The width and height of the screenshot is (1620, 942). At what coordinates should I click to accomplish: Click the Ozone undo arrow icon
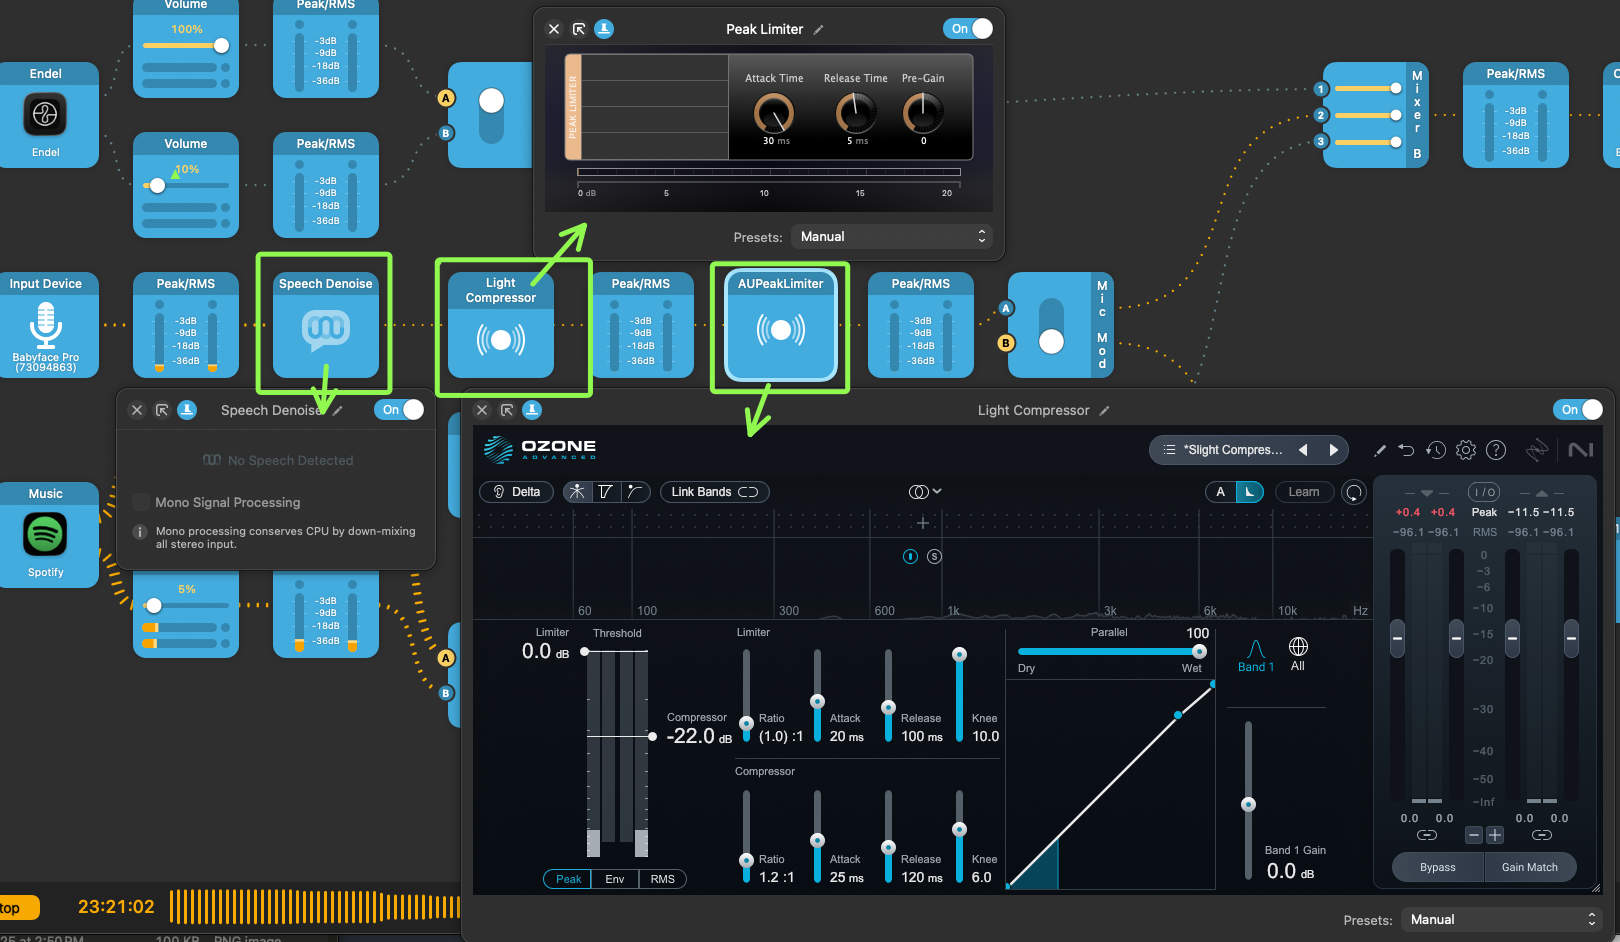point(1406,450)
